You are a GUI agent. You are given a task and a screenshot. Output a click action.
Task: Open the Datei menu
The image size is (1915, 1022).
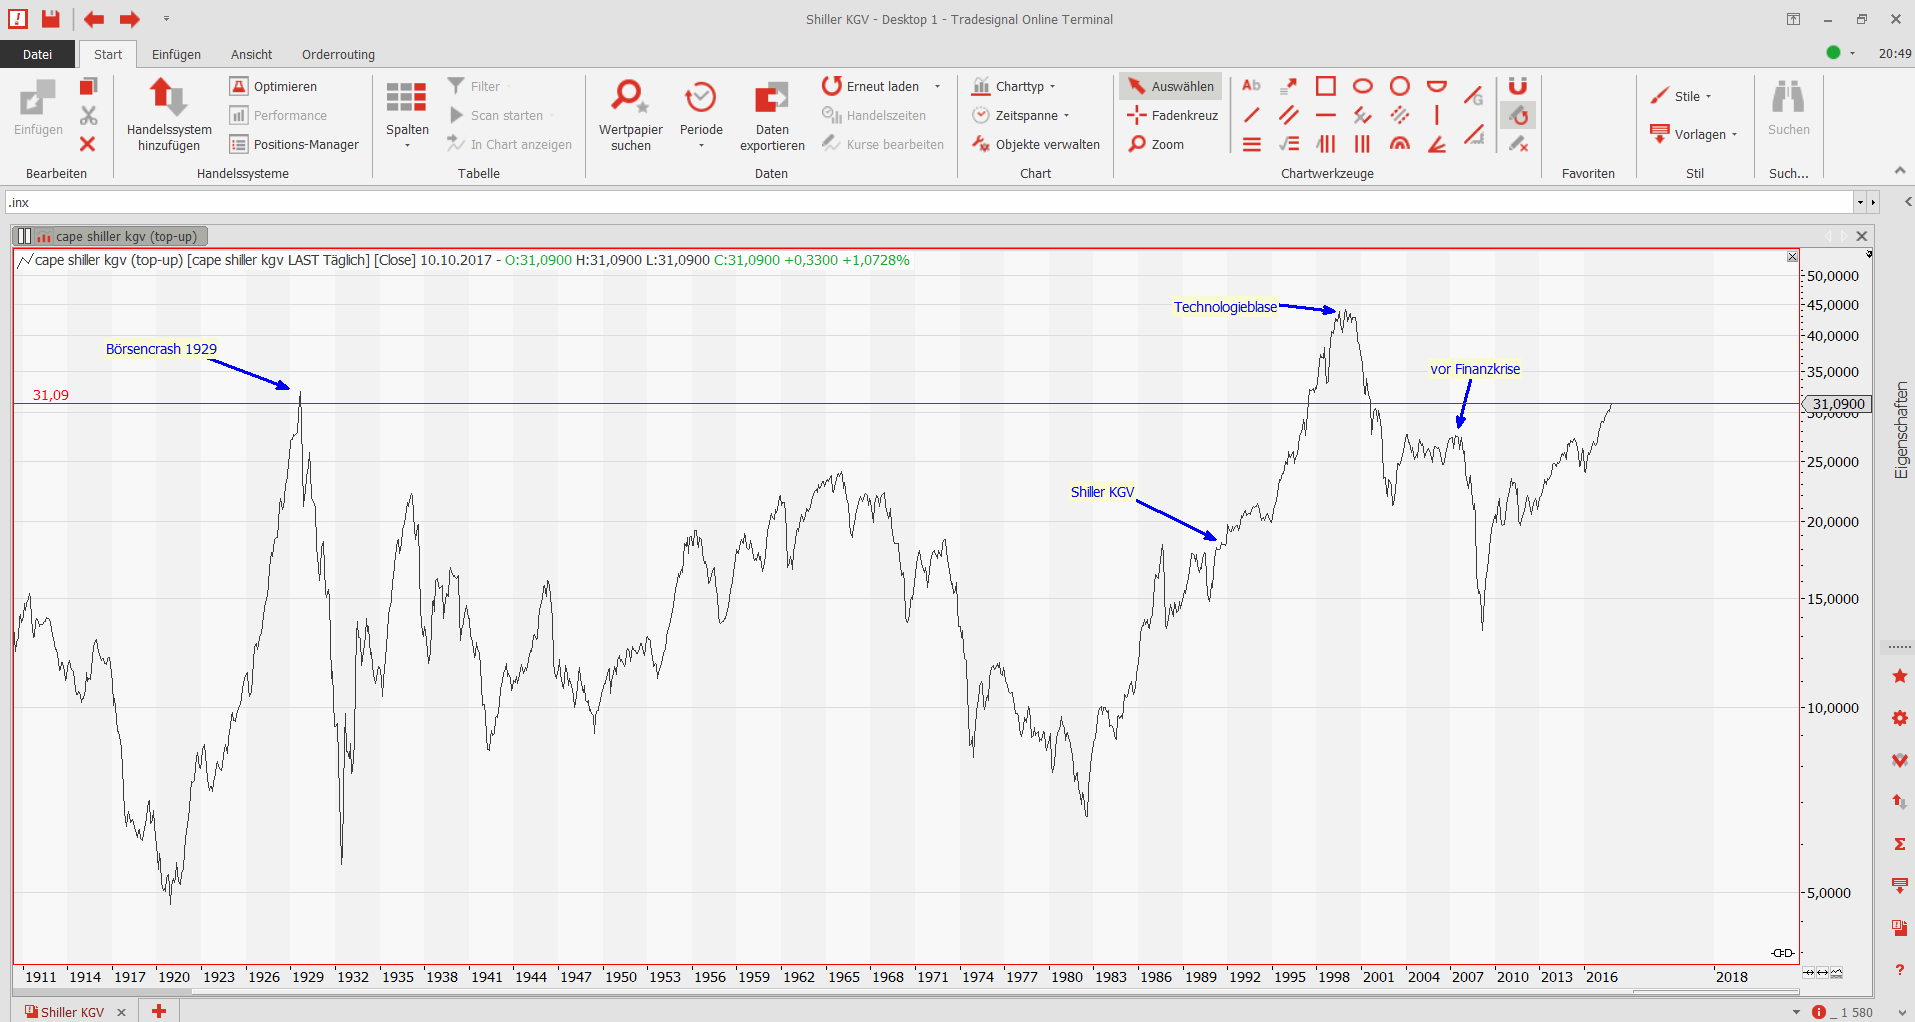tap(37, 54)
